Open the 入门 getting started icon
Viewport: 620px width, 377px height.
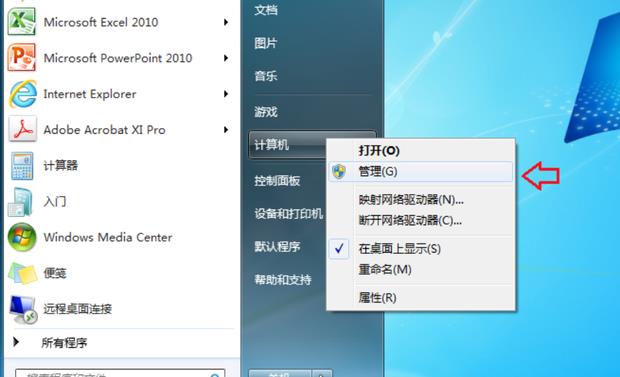click(x=21, y=202)
